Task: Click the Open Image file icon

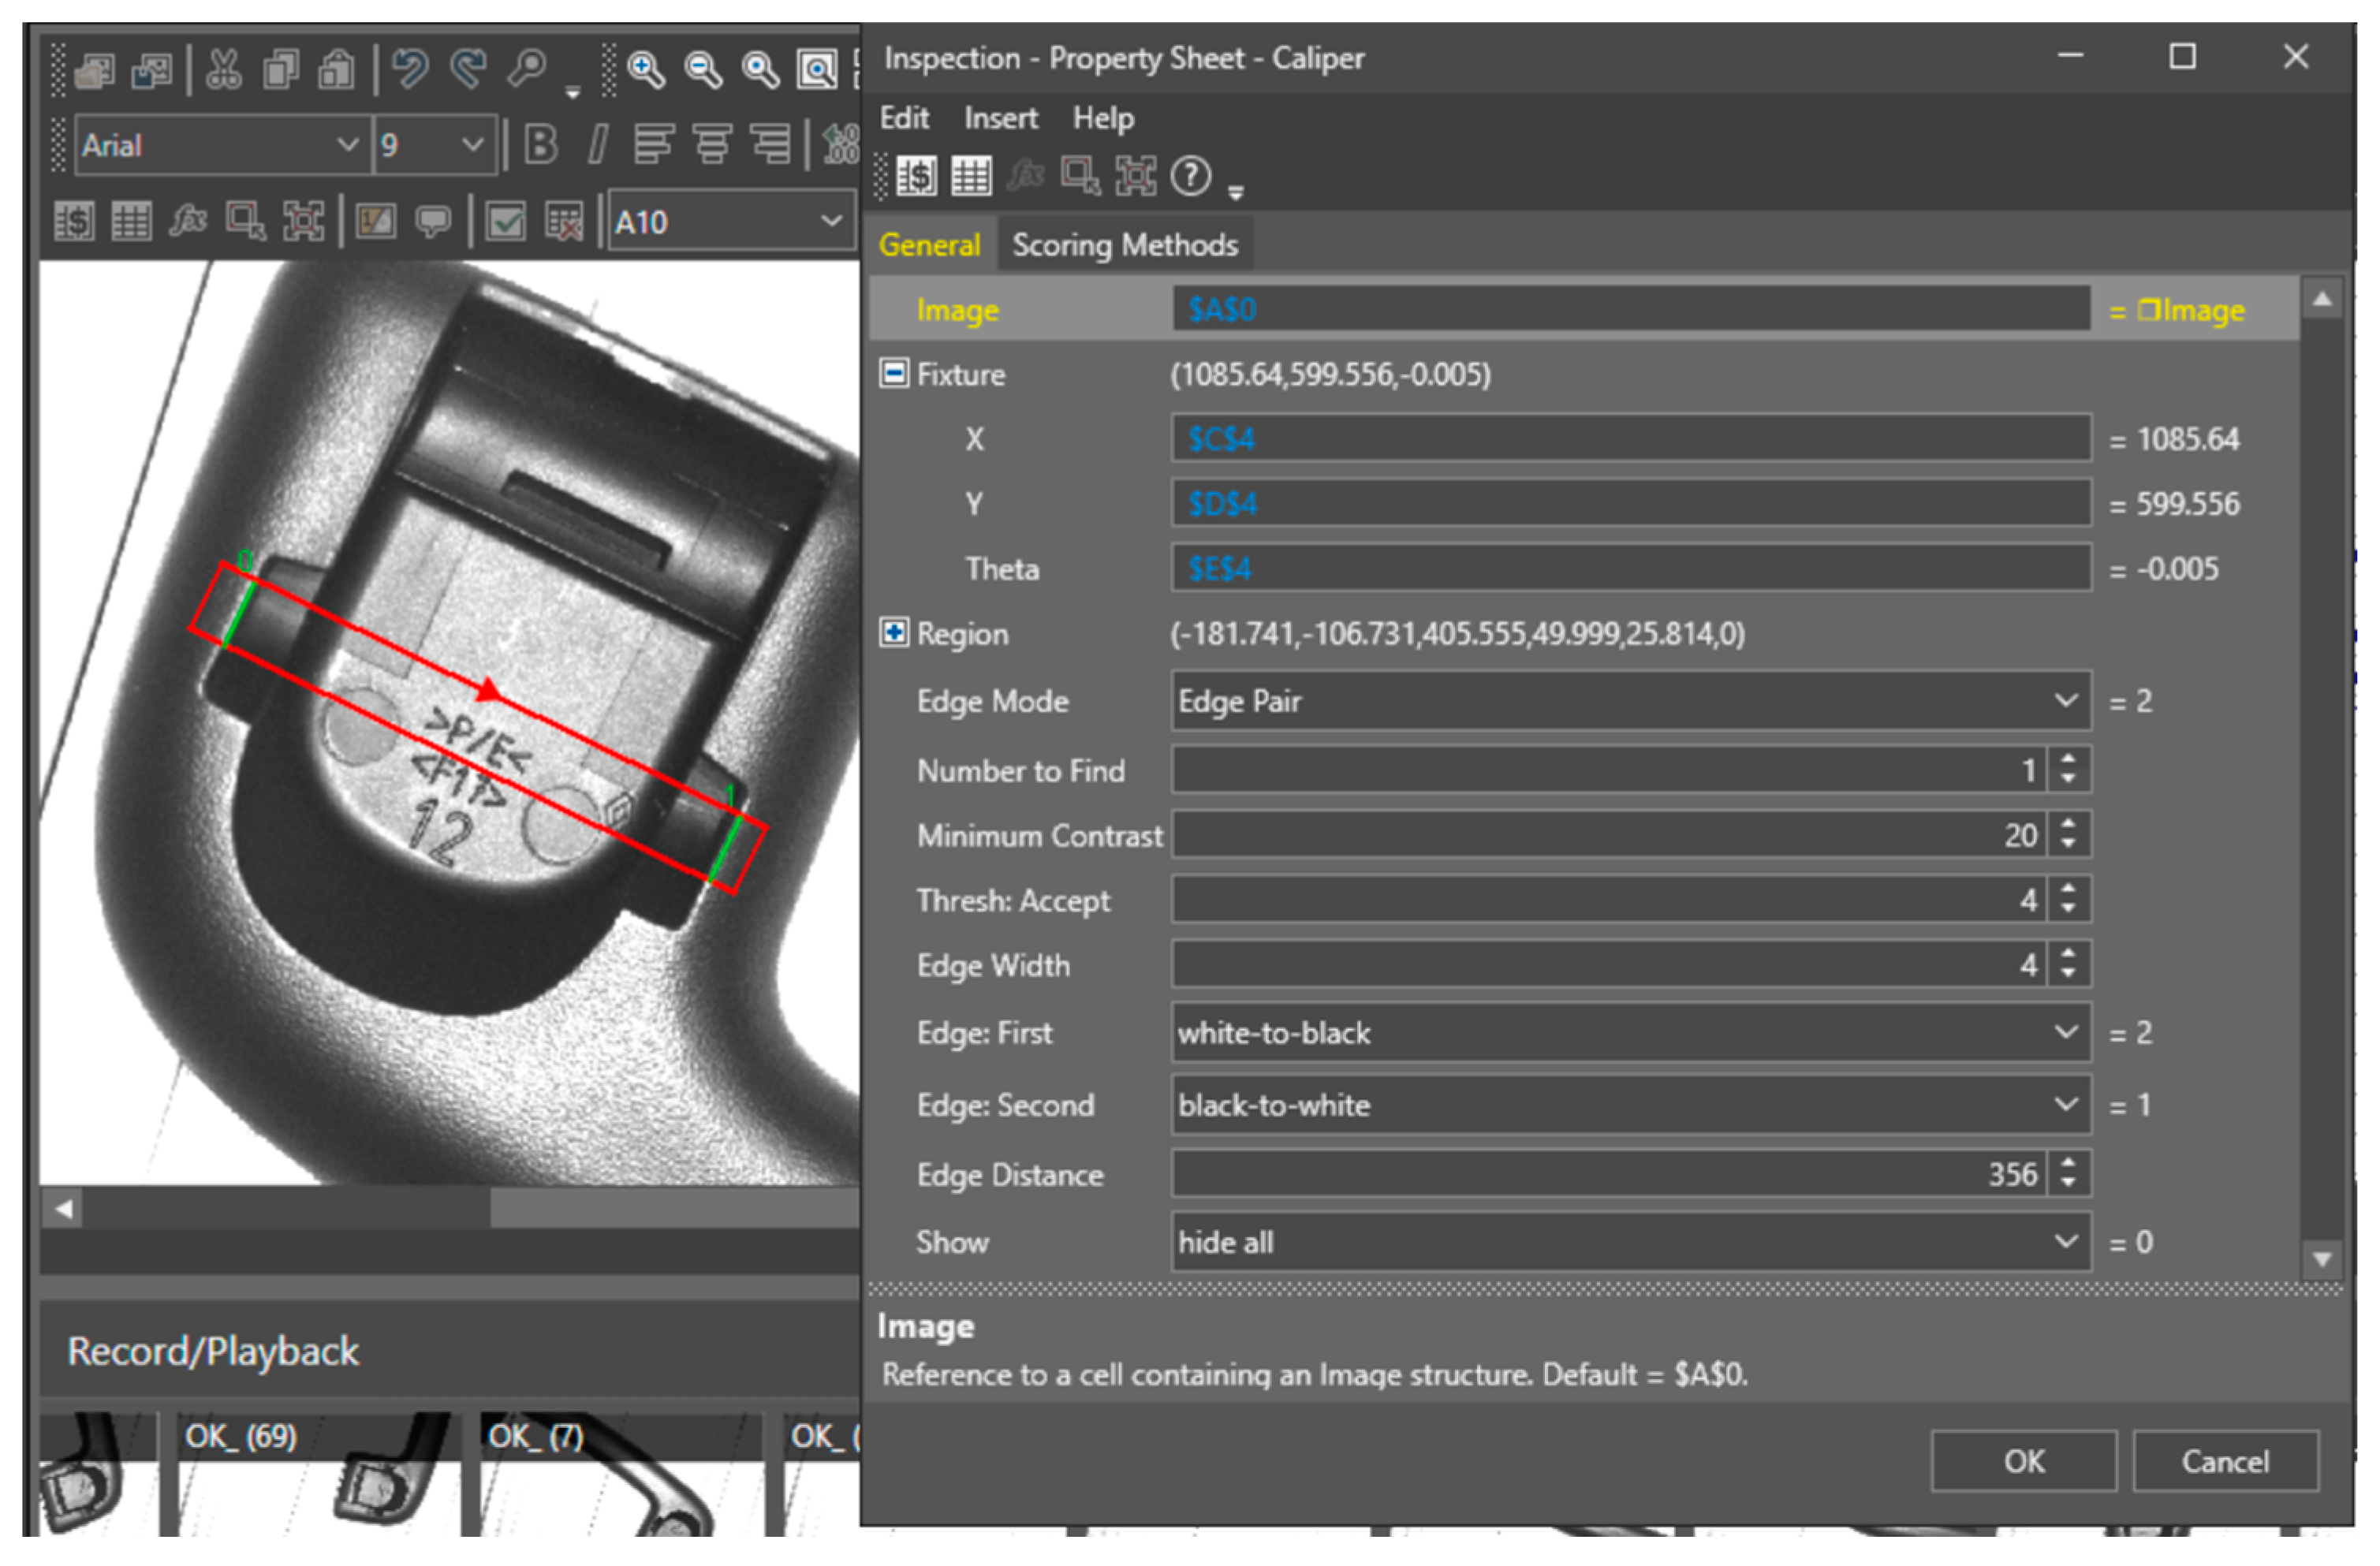Action: coord(95,70)
